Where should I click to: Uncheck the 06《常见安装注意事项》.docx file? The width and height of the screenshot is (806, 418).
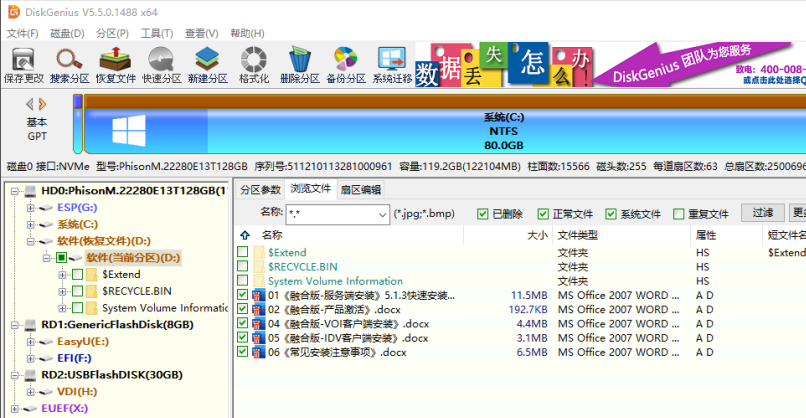[x=243, y=352]
